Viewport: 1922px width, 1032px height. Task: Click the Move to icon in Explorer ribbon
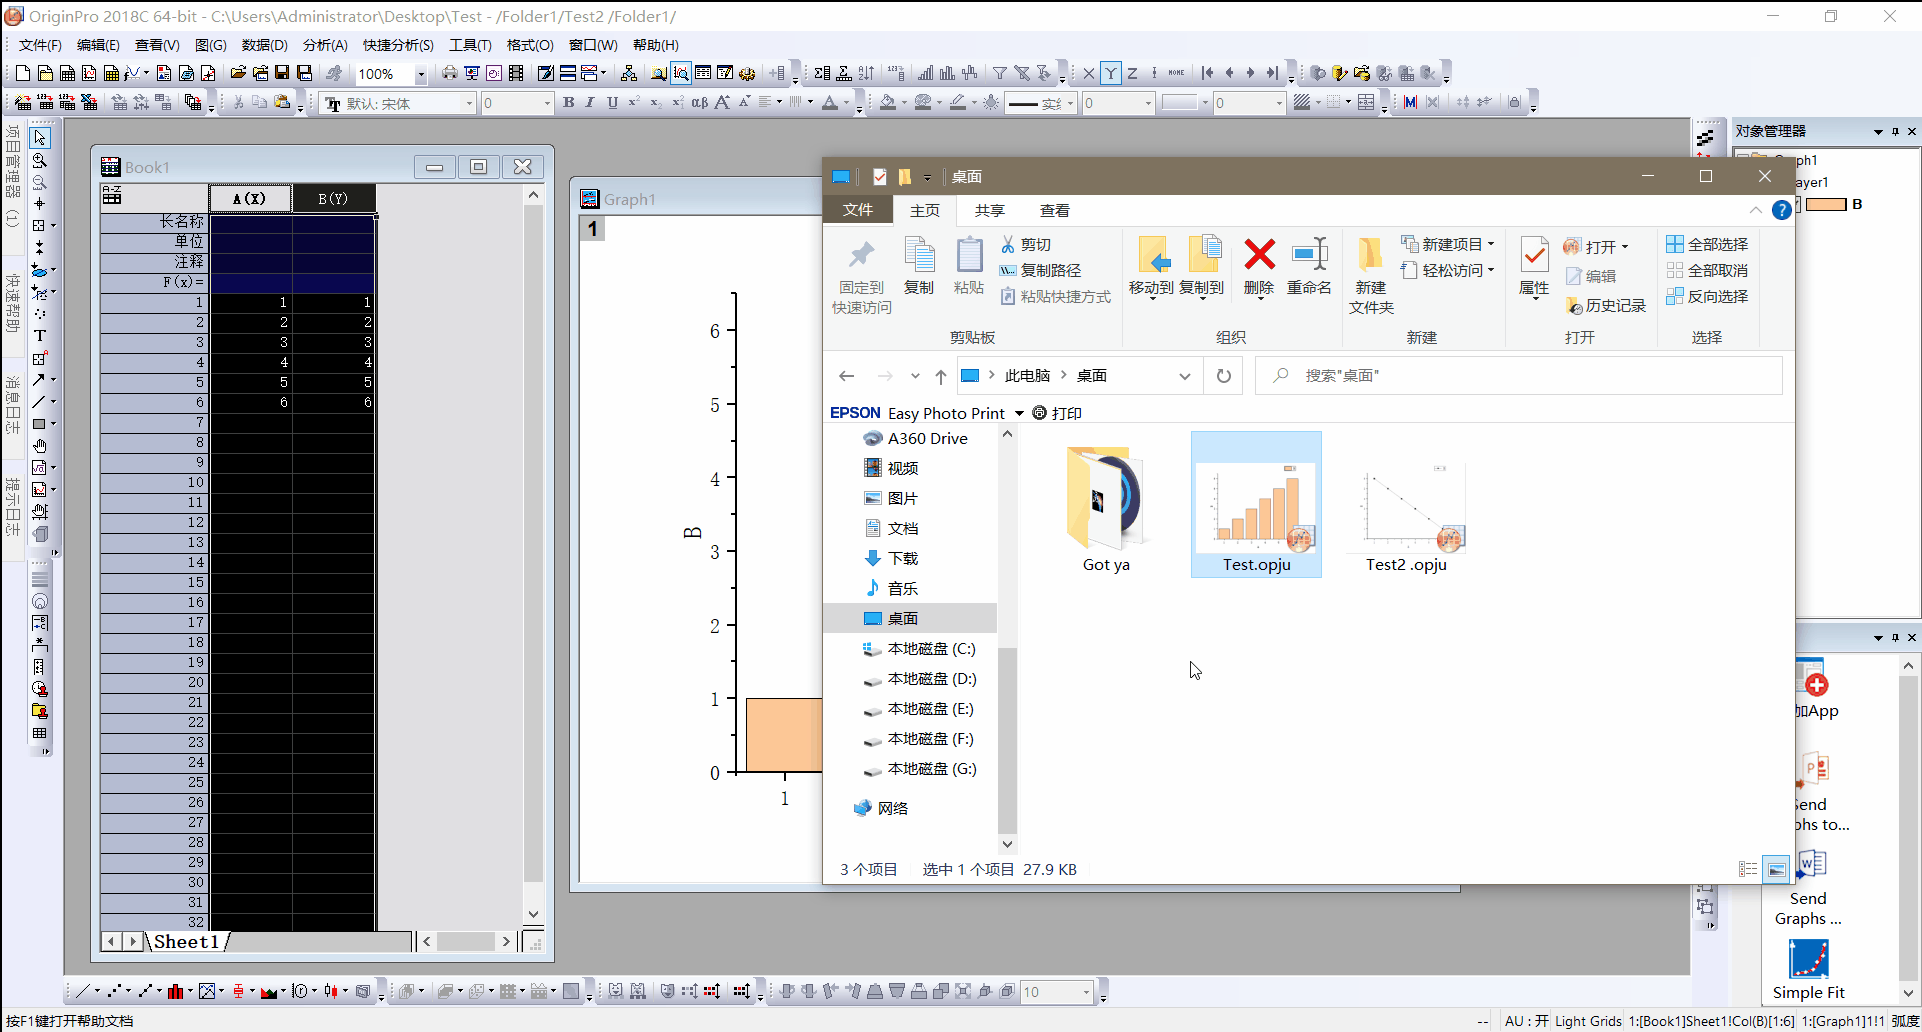point(1151,267)
